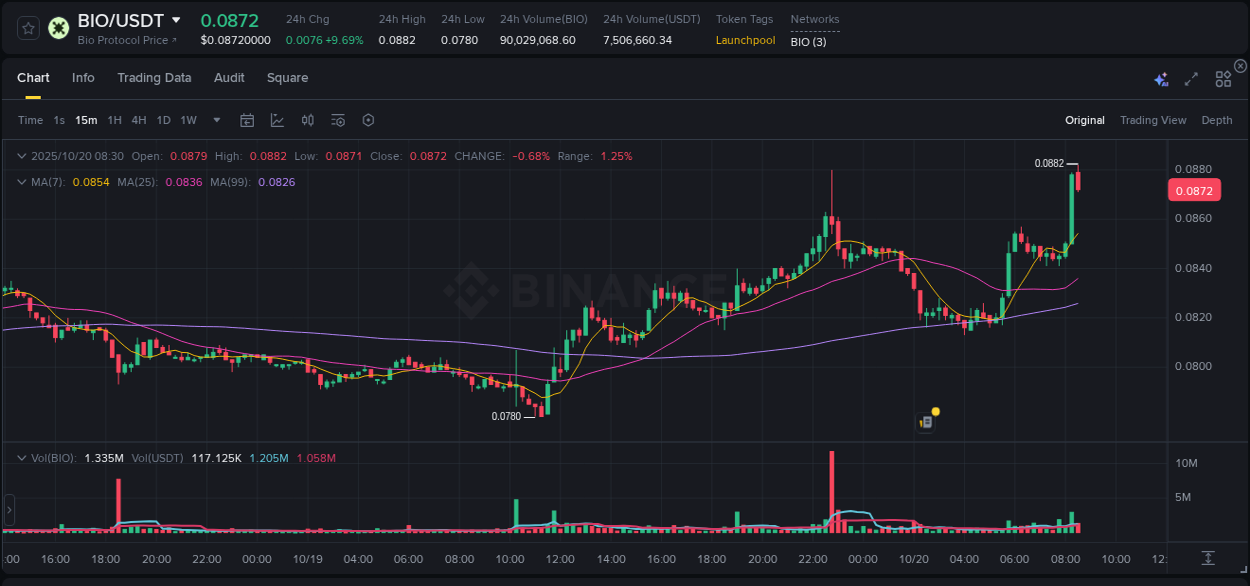
Task: Open the chart layout grid
Action: pos(1222,77)
